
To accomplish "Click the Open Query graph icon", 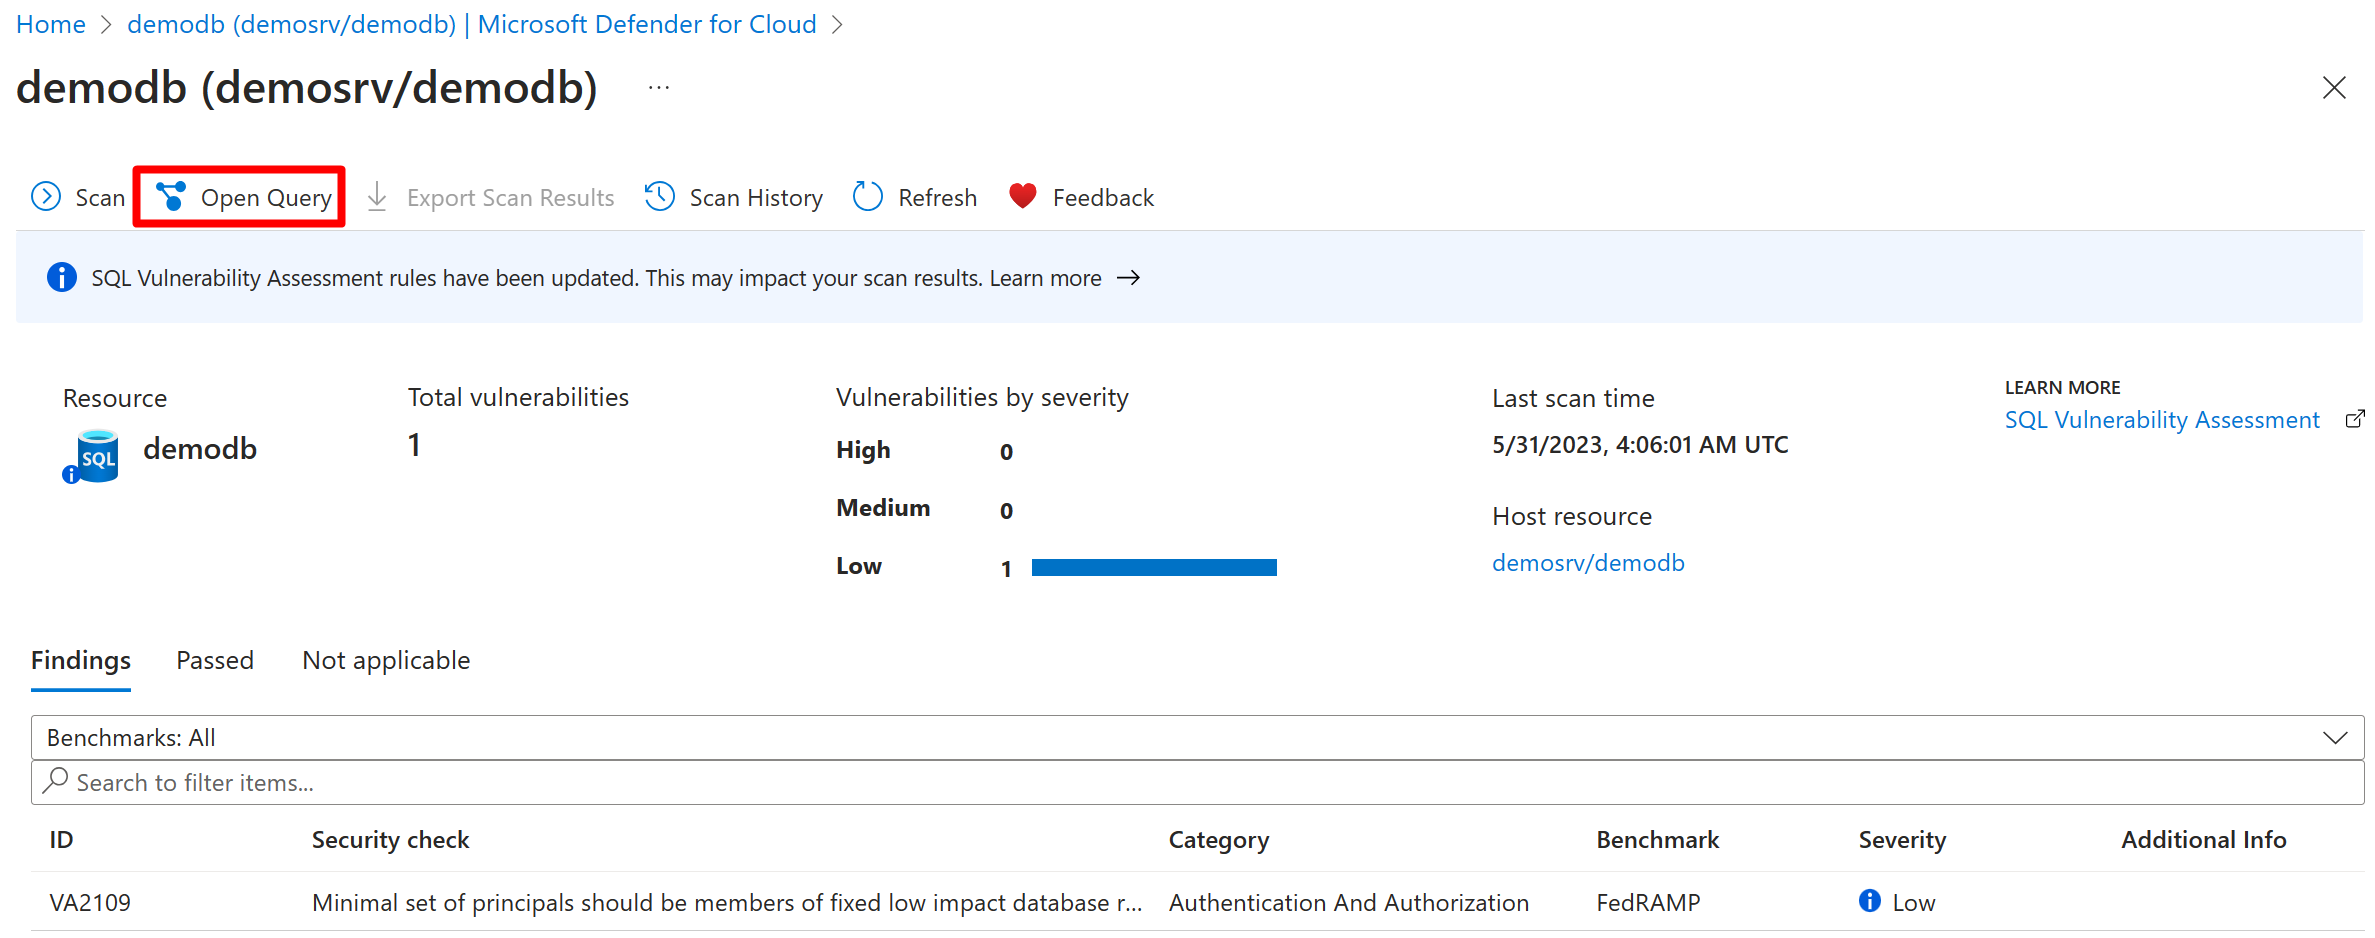I will [172, 197].
